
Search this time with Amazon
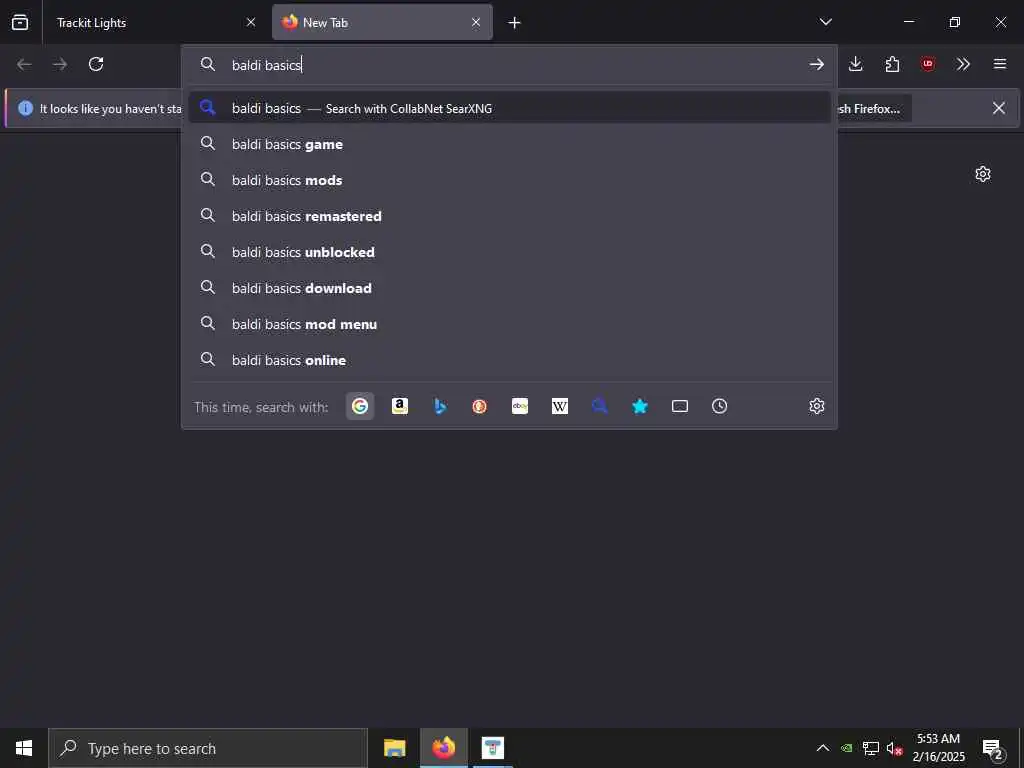(x=400, y=406)
